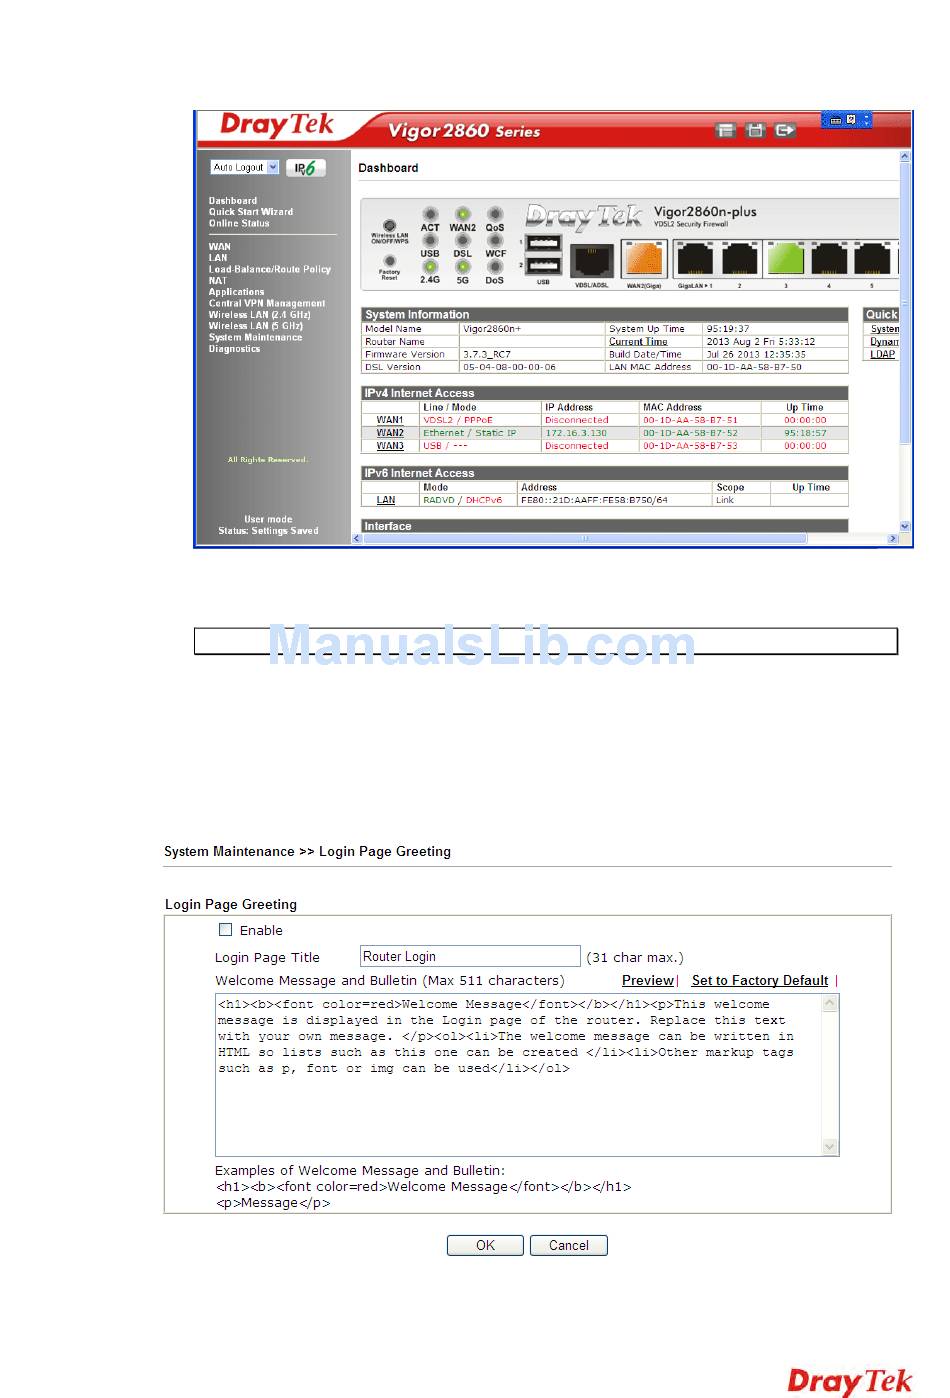Click the DHCPv6 mode text in IPv6 table
950x1398 pixels.
pyautogui.click(x=484, y=500)
